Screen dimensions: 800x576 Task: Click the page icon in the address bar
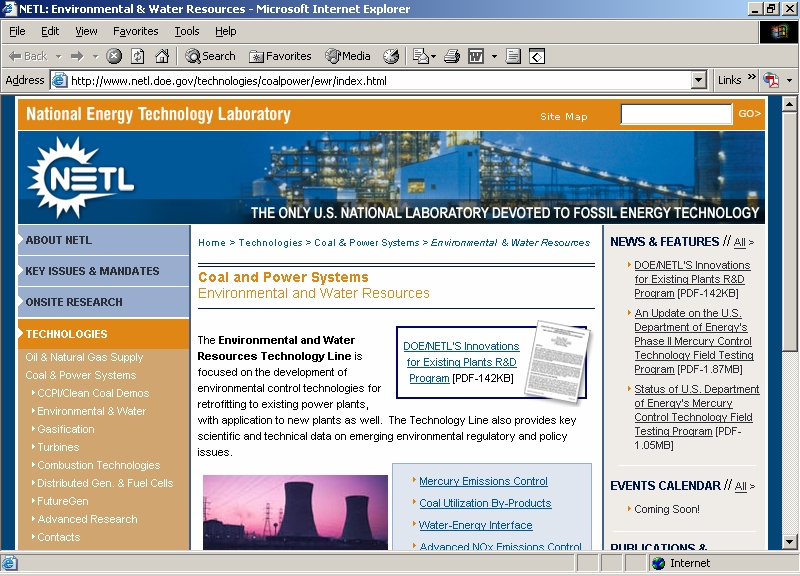pyautogui.click(x=60, y=81)
